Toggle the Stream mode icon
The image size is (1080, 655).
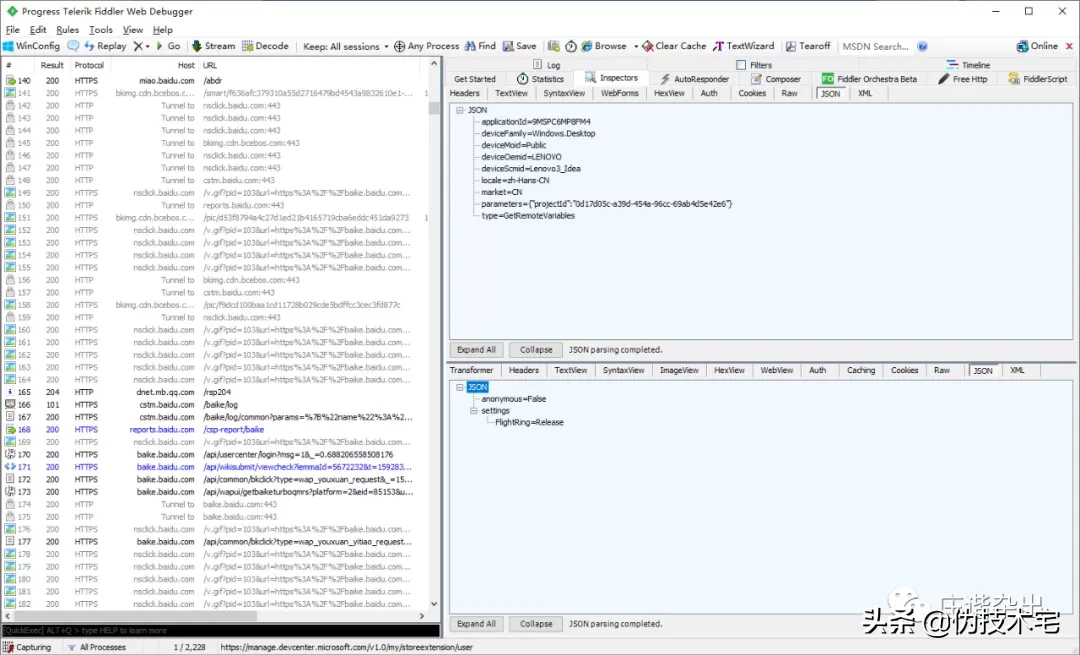click(x=197, y=46)
